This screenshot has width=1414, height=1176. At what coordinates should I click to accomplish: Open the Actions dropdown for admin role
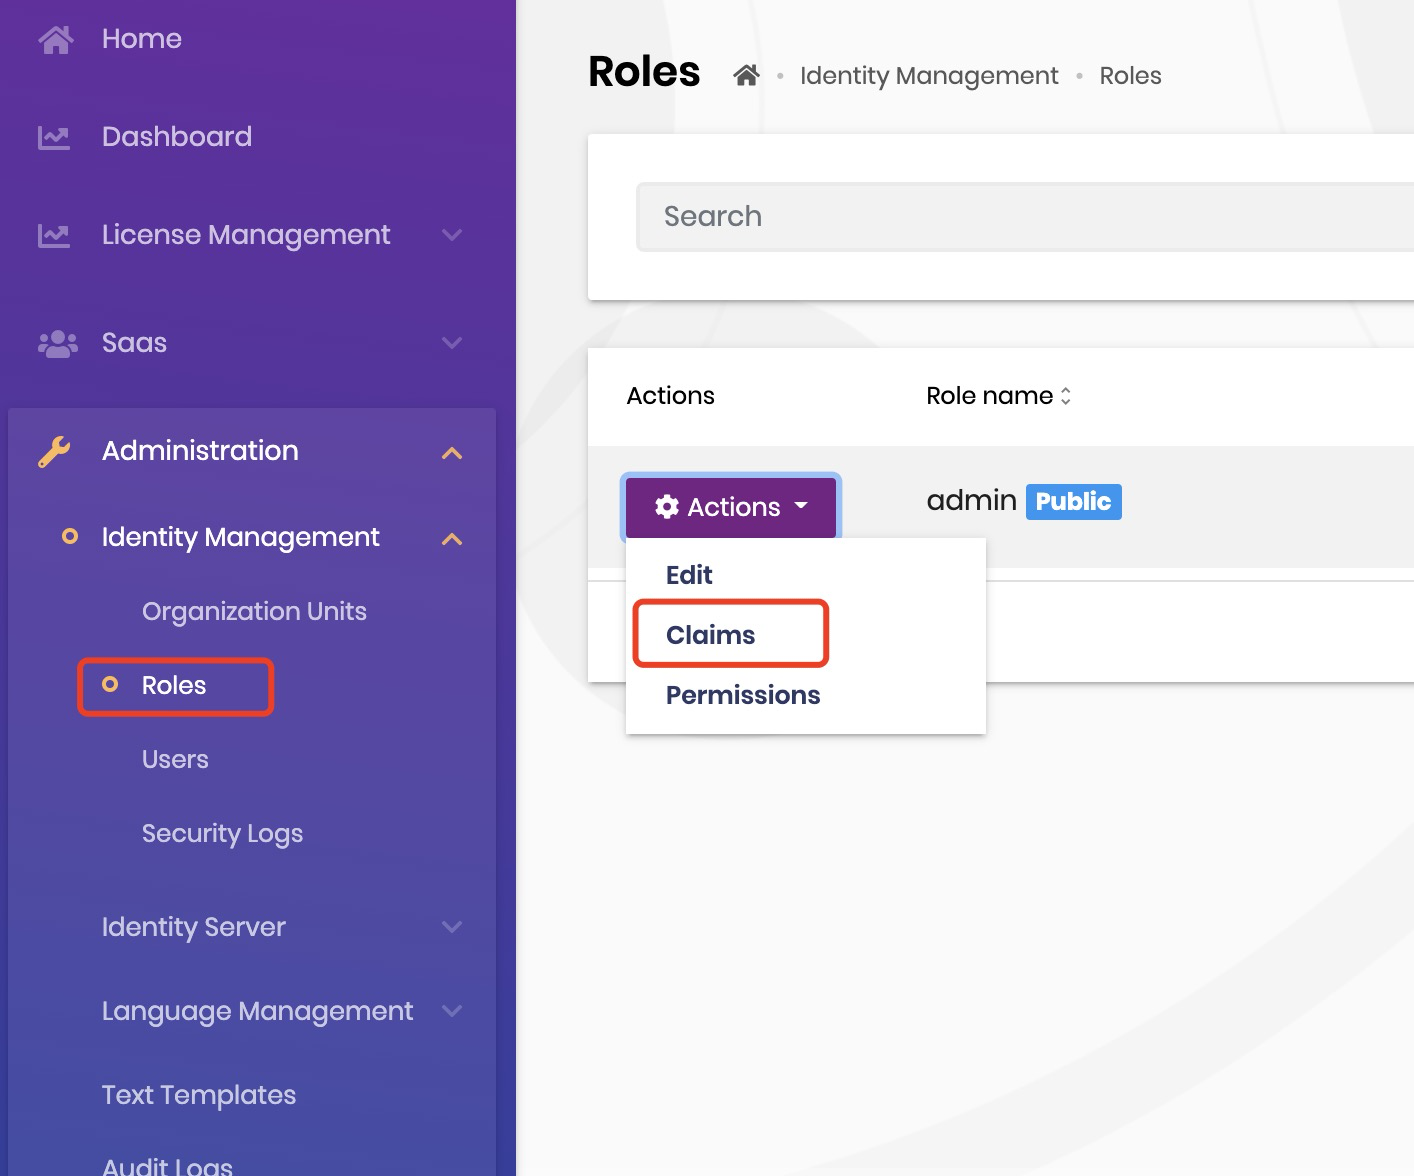pos(731,507)
